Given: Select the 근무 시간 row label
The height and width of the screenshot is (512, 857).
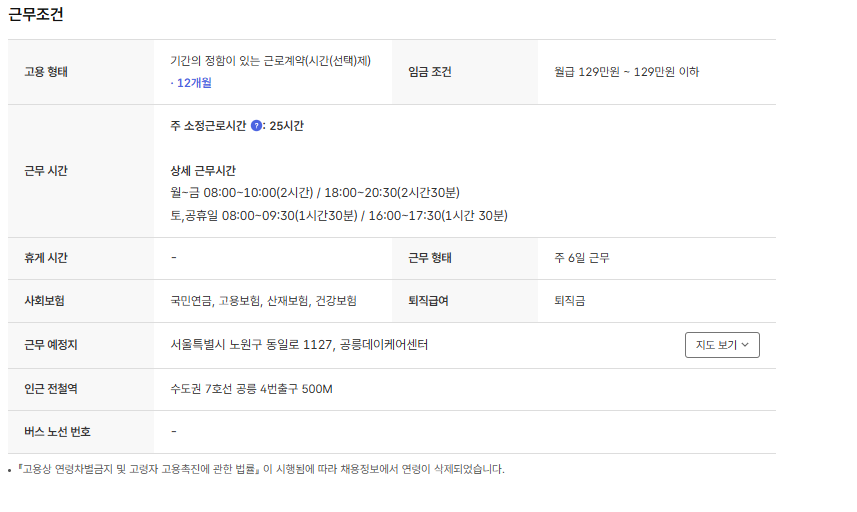Looking at the screenshot, I should [46, 171].
